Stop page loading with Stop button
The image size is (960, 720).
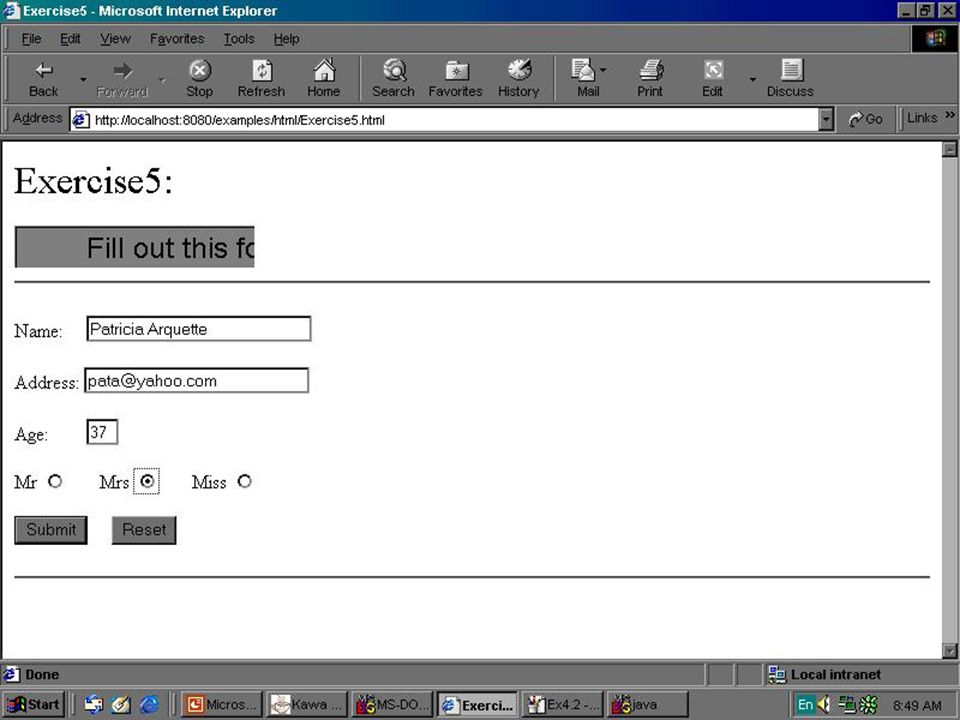click(199, 79)
